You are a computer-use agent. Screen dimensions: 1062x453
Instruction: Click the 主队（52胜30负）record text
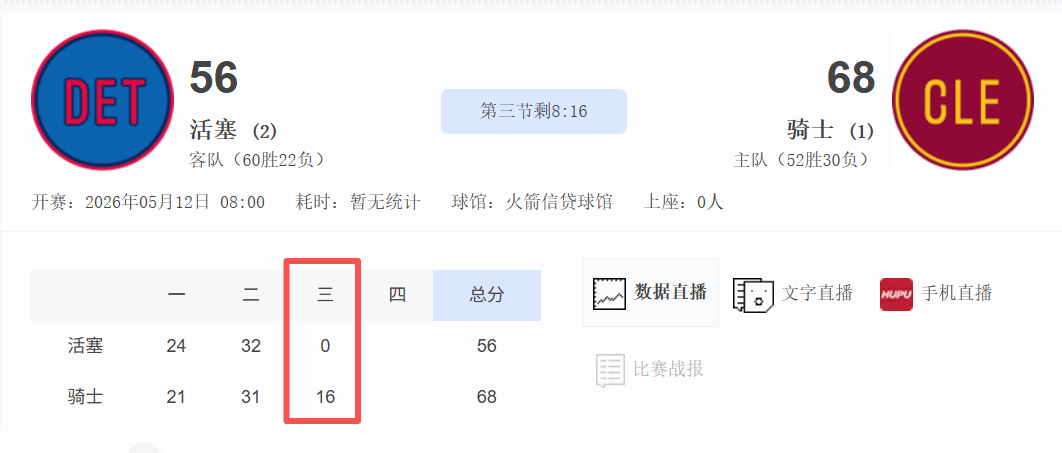tap(801, 160)
